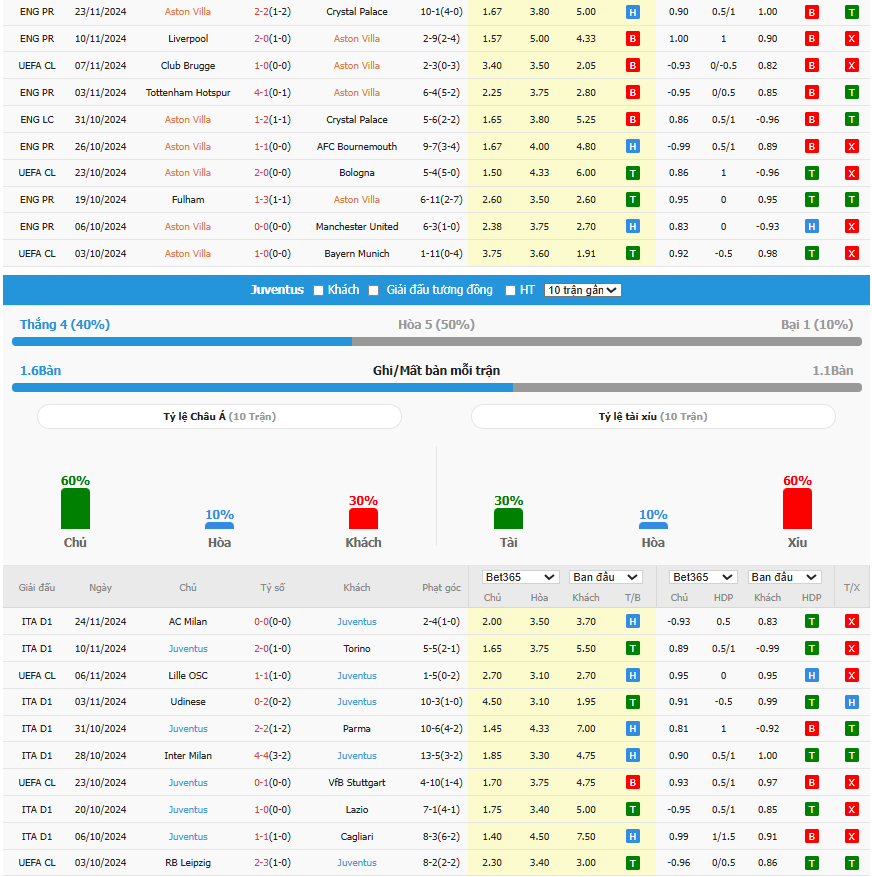Click the Tỷ số column header
The height and width of the screenshot is (877, 872).
[272, 587]
